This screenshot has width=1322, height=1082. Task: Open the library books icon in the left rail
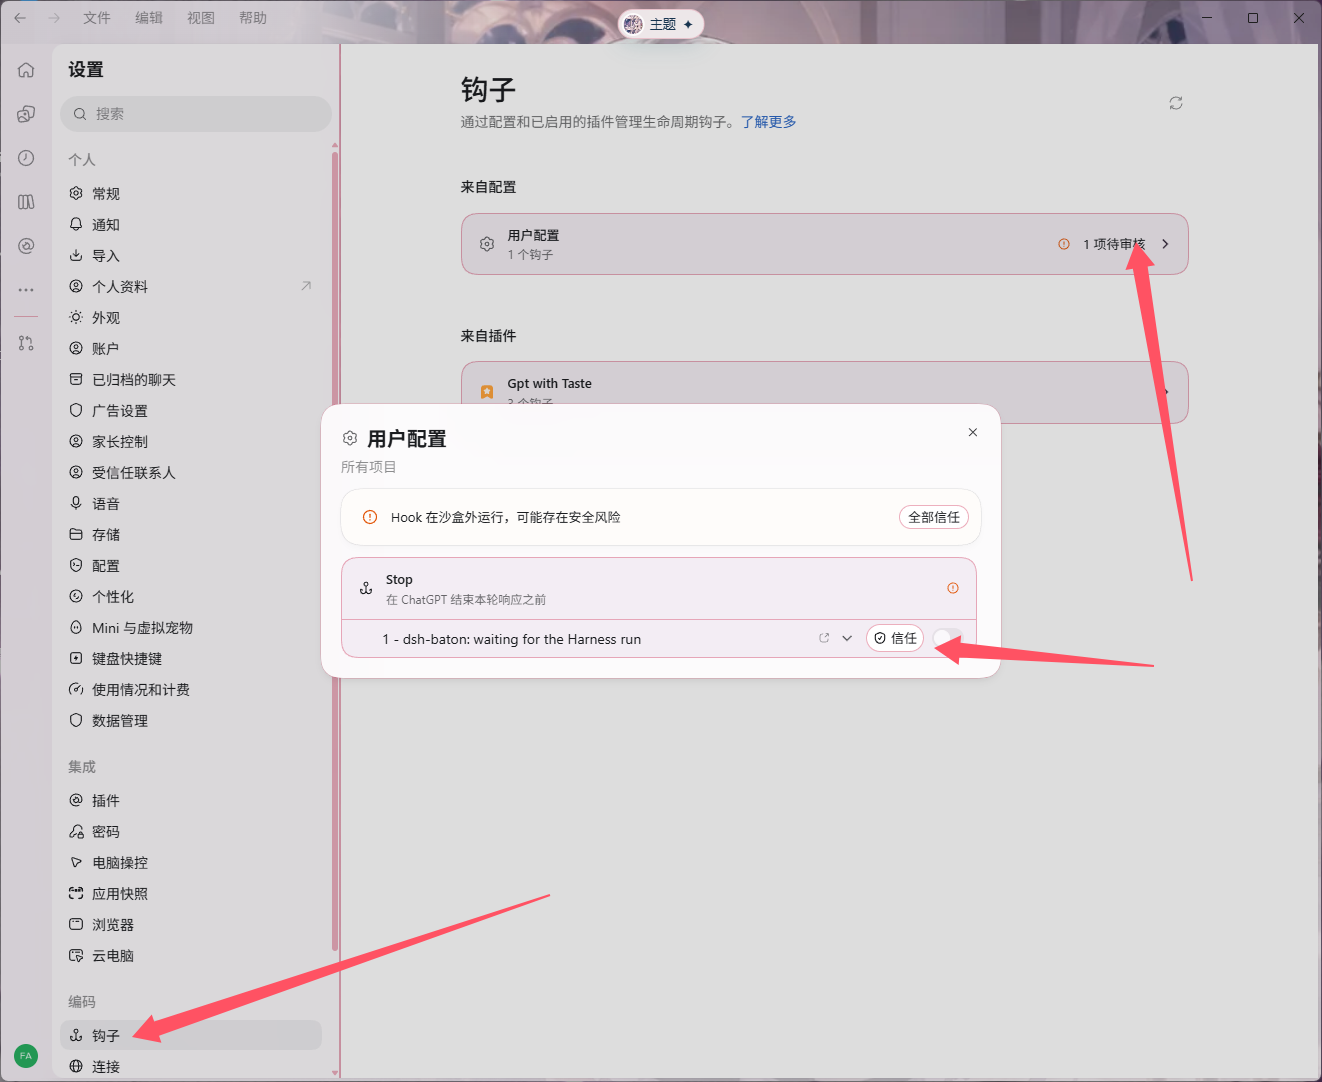[x=26, y=202]
